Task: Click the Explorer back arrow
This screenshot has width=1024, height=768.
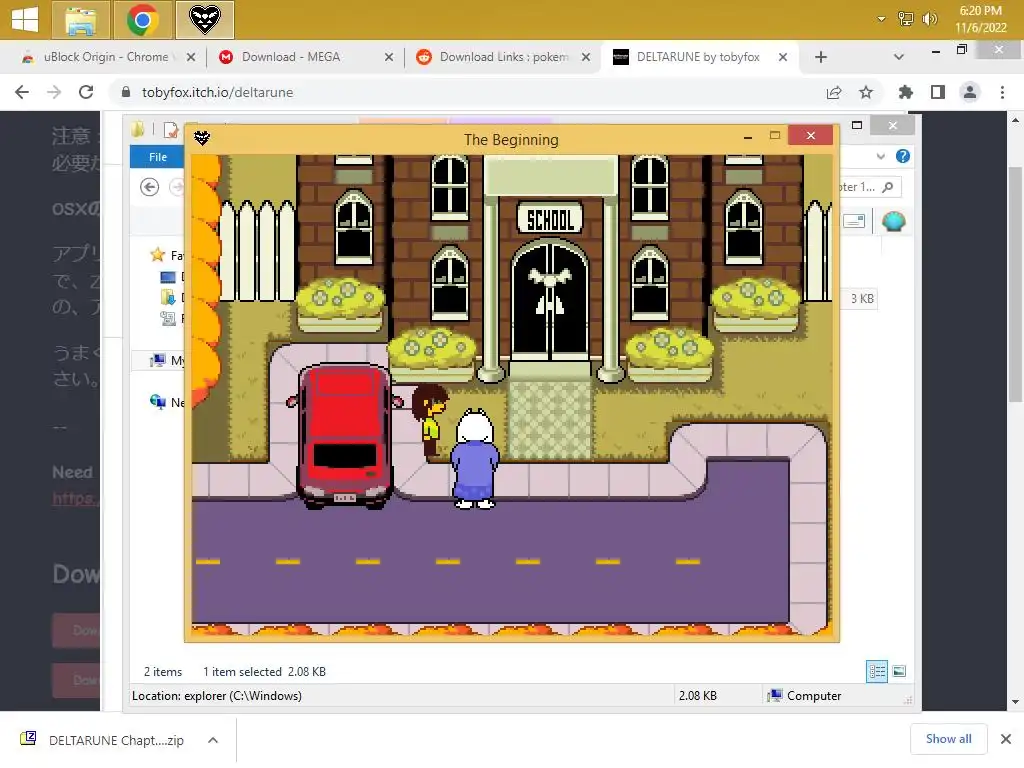Action: click(150, 187)
